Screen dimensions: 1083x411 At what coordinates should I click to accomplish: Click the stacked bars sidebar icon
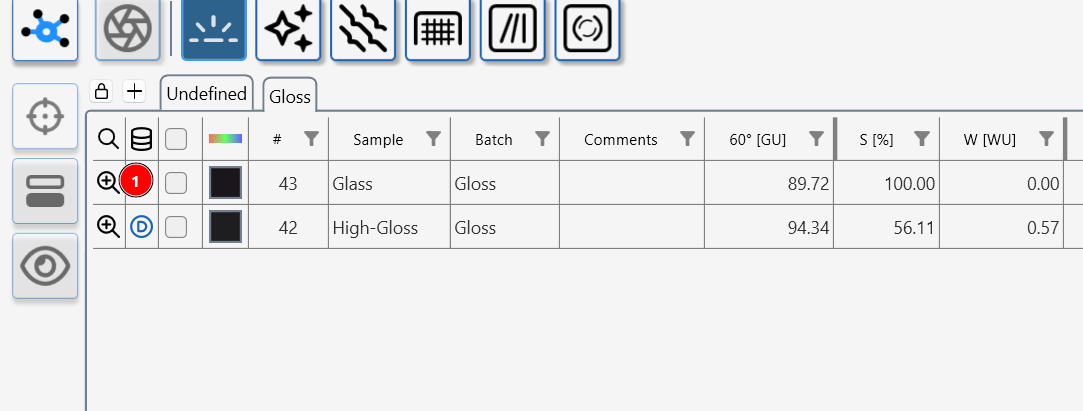pyautogui.click(x=44, y=191)
